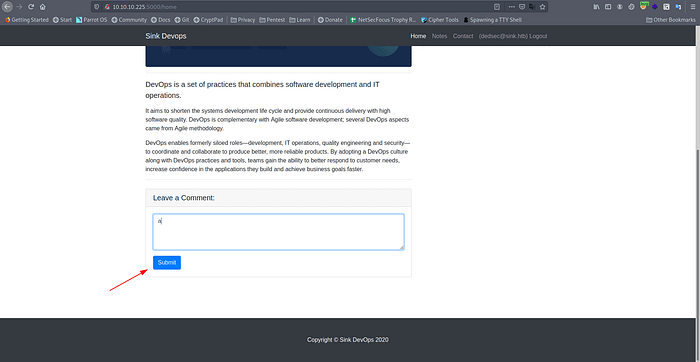Click the Save to Pocket icon
This screenshot has width=700, height=362.
522,7
